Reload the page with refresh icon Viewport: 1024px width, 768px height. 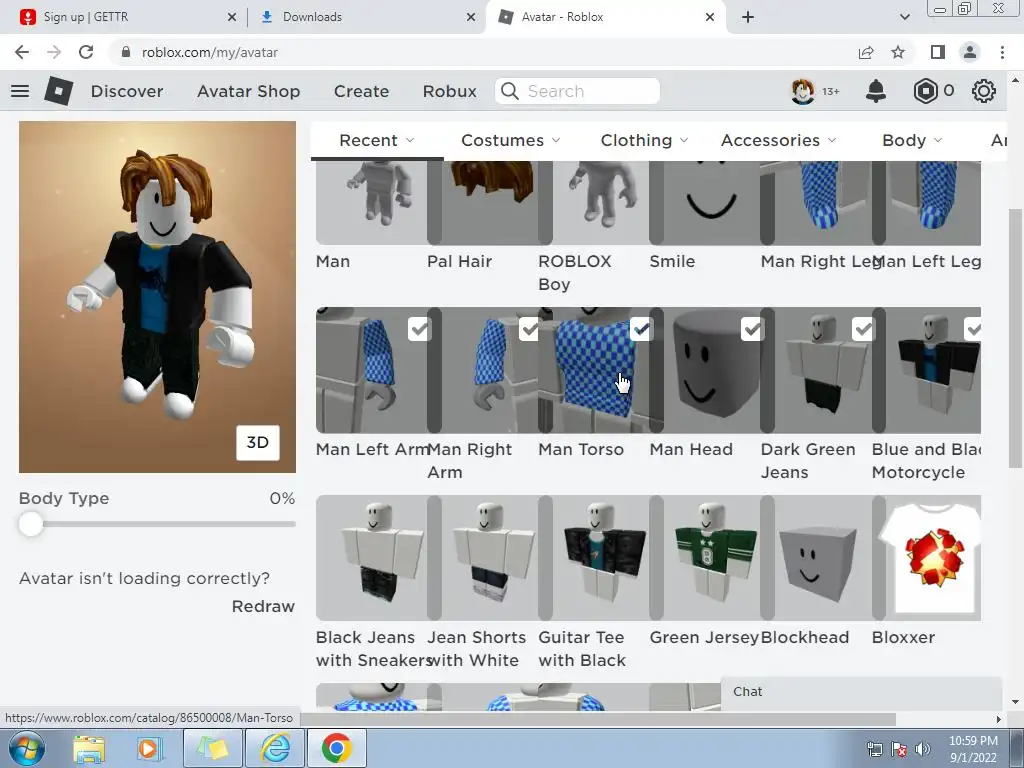coord(86,52)
